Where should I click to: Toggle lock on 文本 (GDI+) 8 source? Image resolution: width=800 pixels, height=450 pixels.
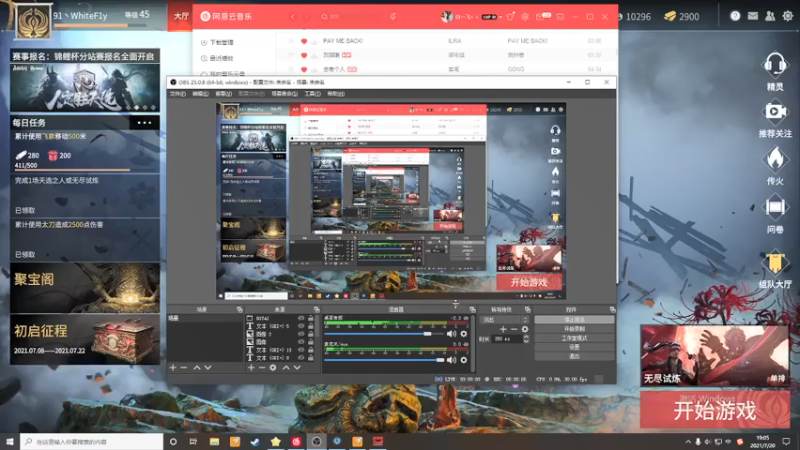coord(310,358)
